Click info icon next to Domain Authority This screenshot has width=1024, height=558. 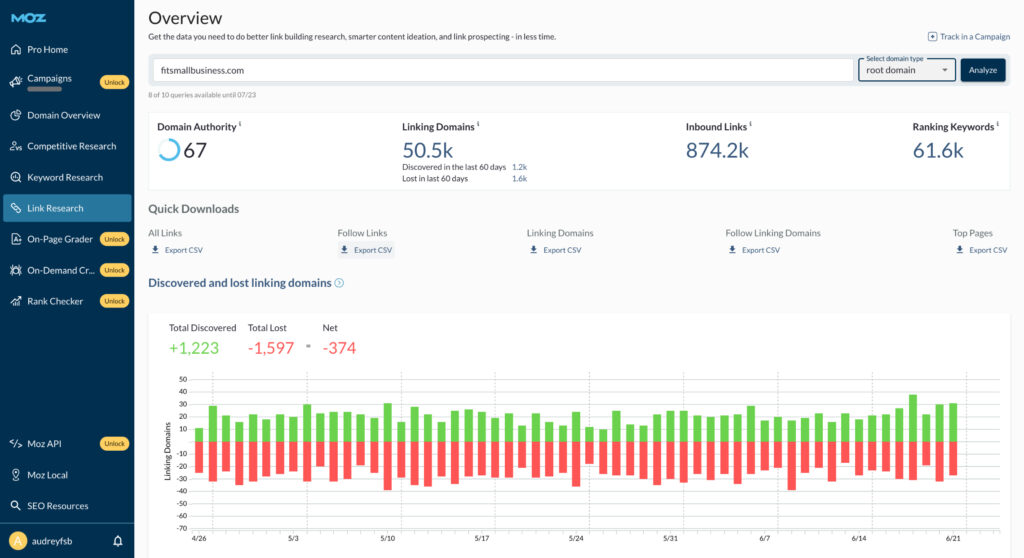[x=240, y=123]
